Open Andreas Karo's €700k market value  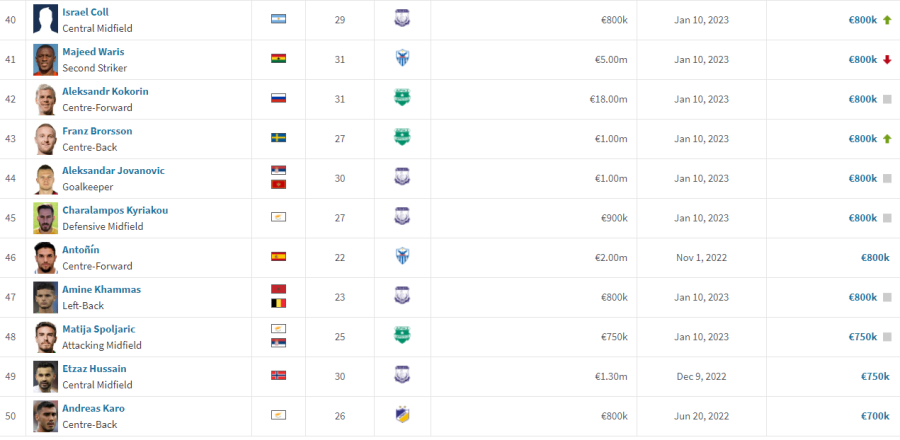tap(875, 416)
